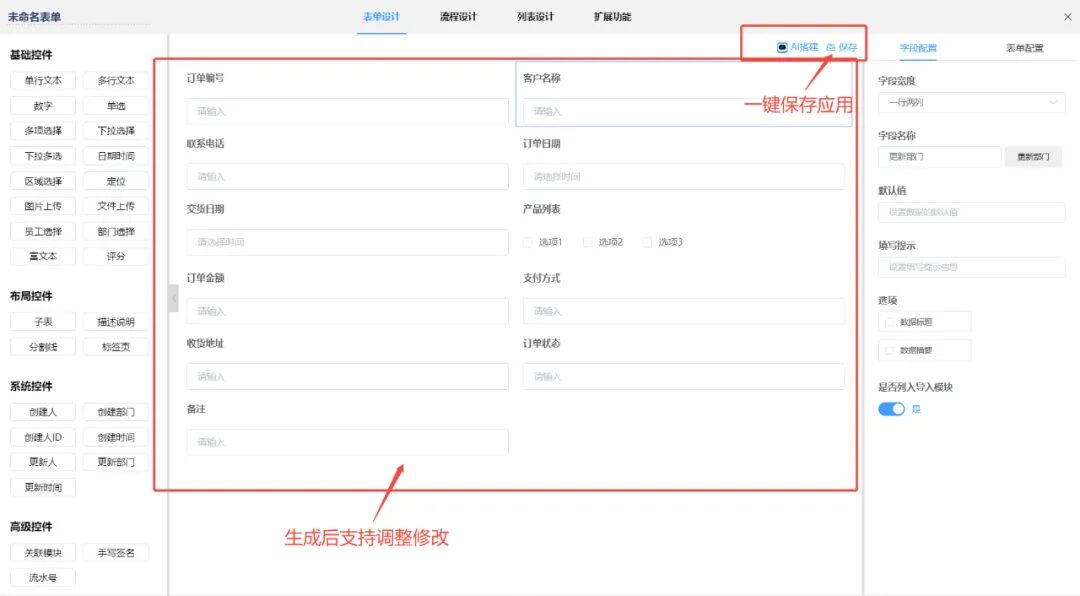Viewport: 1080px width, 596px height.
Task: Check the 选项1 checkbox
Action: pos(528,243)
